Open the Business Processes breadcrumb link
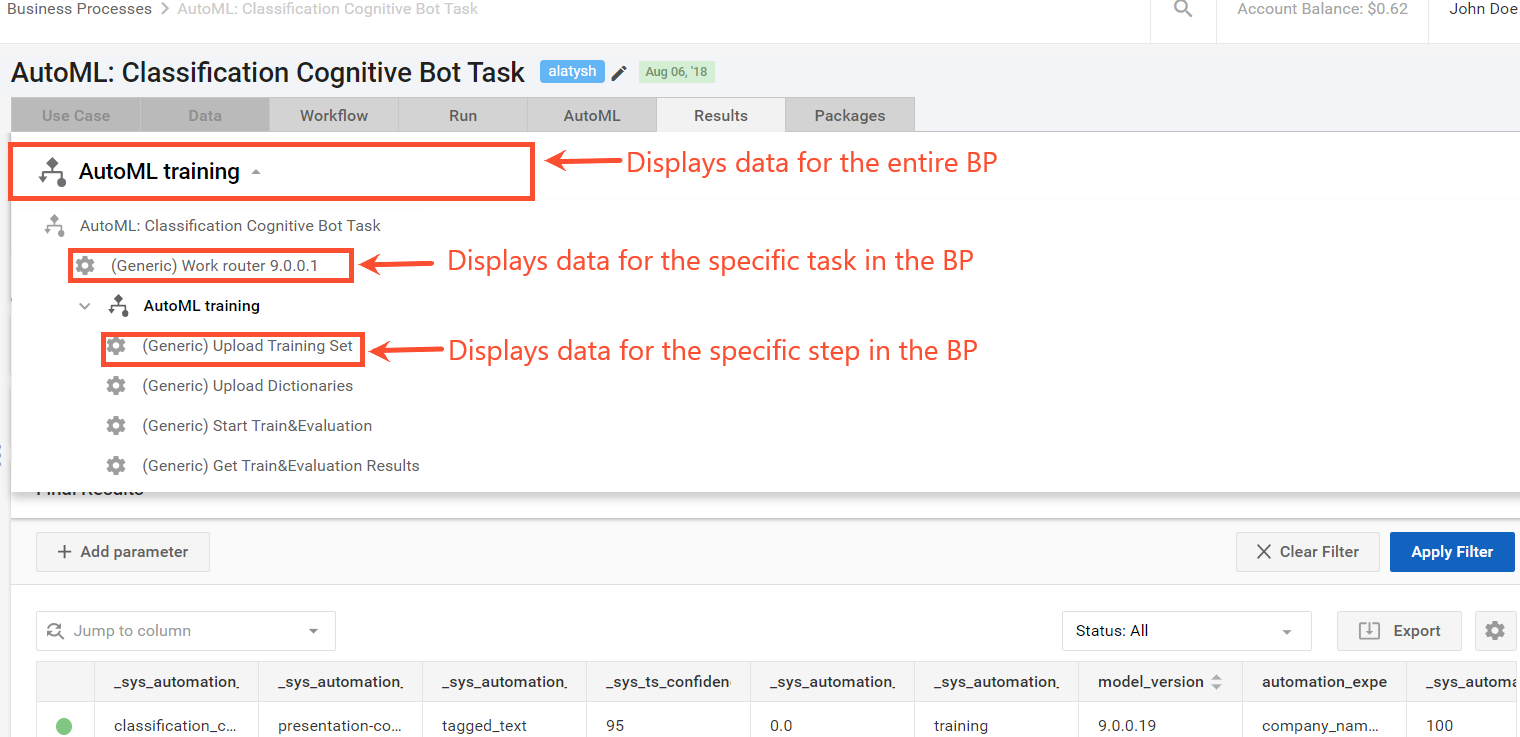 (79, 9)
